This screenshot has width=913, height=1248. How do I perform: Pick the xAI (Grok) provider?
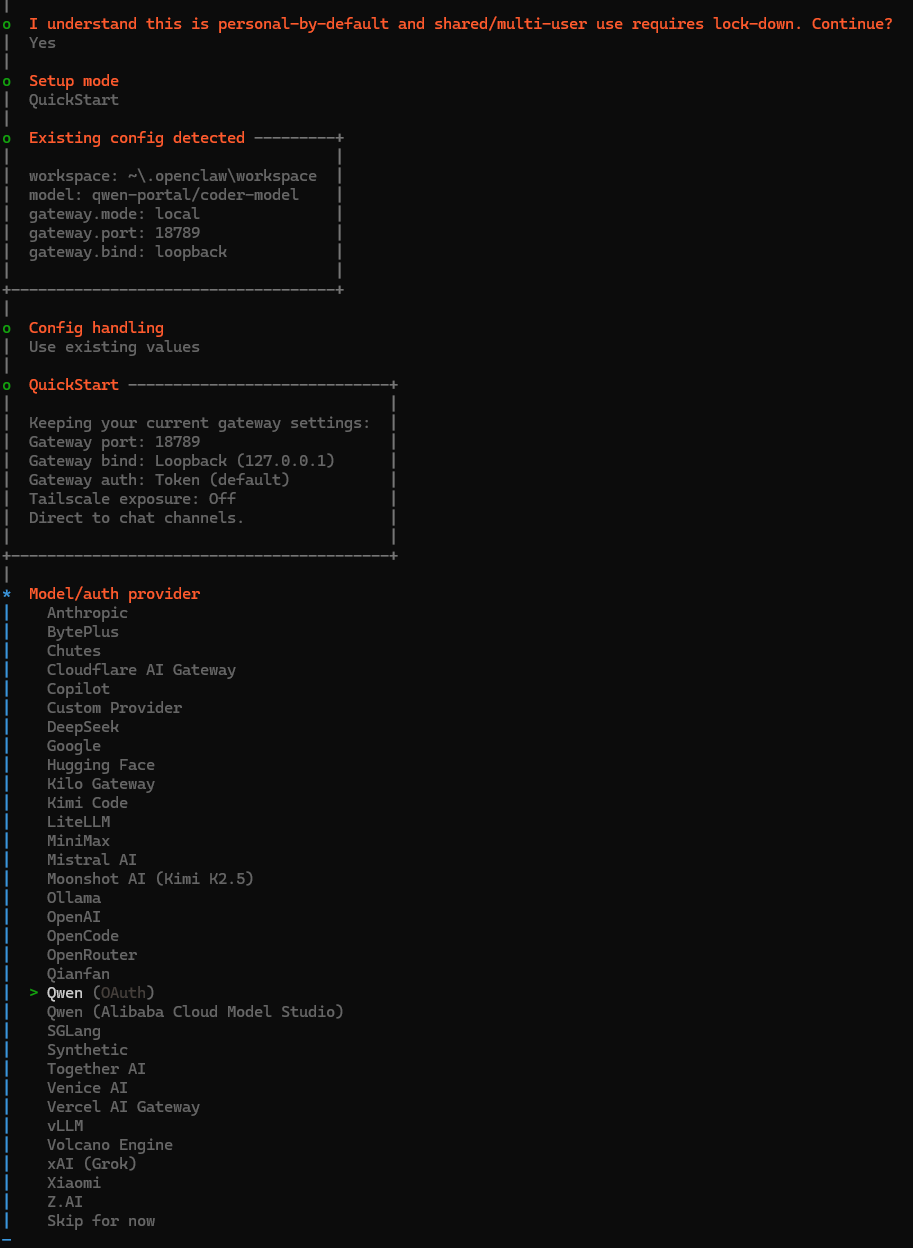tap(91, 1164)
